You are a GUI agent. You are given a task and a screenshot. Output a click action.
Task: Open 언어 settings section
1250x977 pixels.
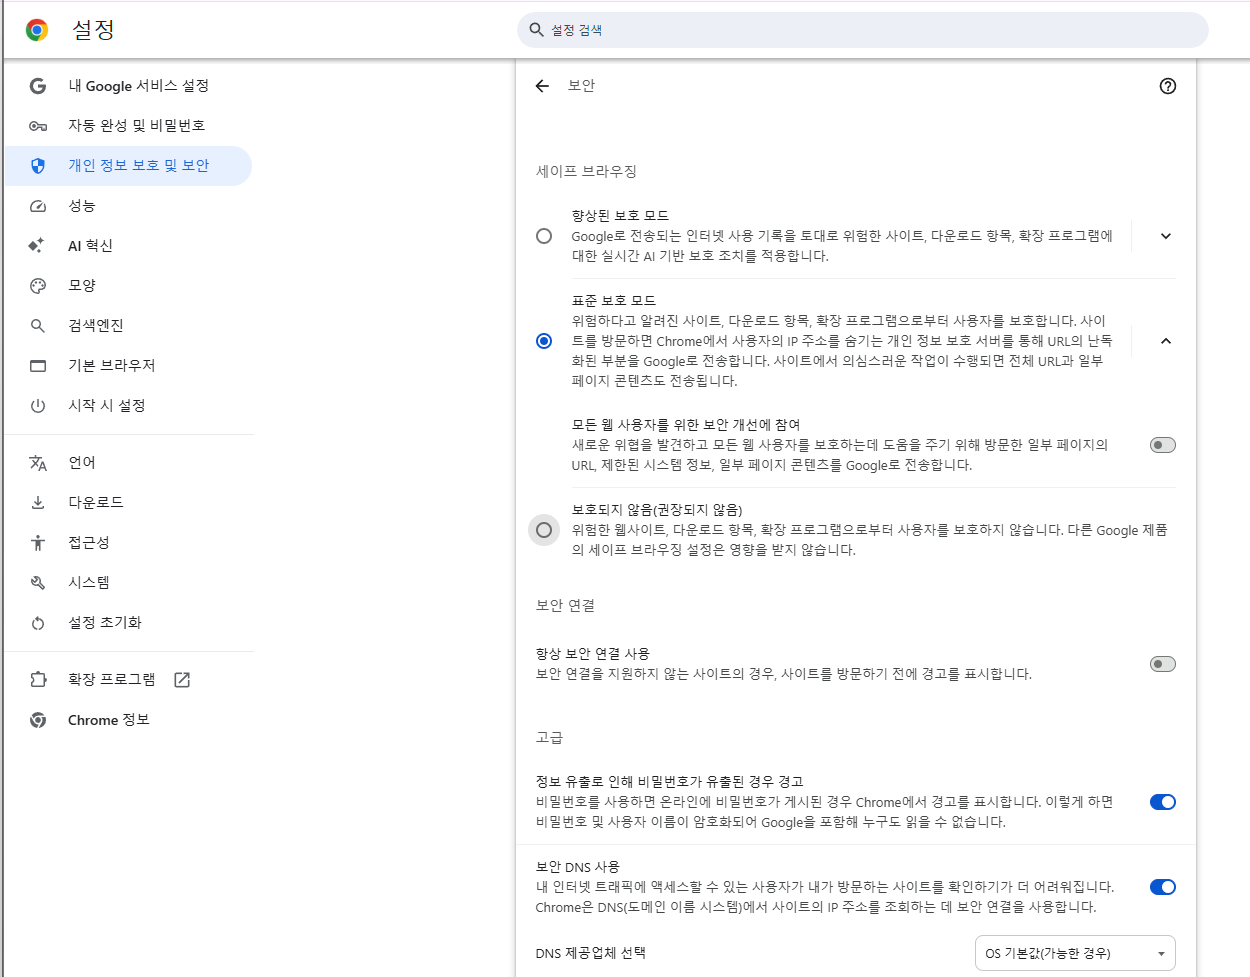[x=128, y=463]
